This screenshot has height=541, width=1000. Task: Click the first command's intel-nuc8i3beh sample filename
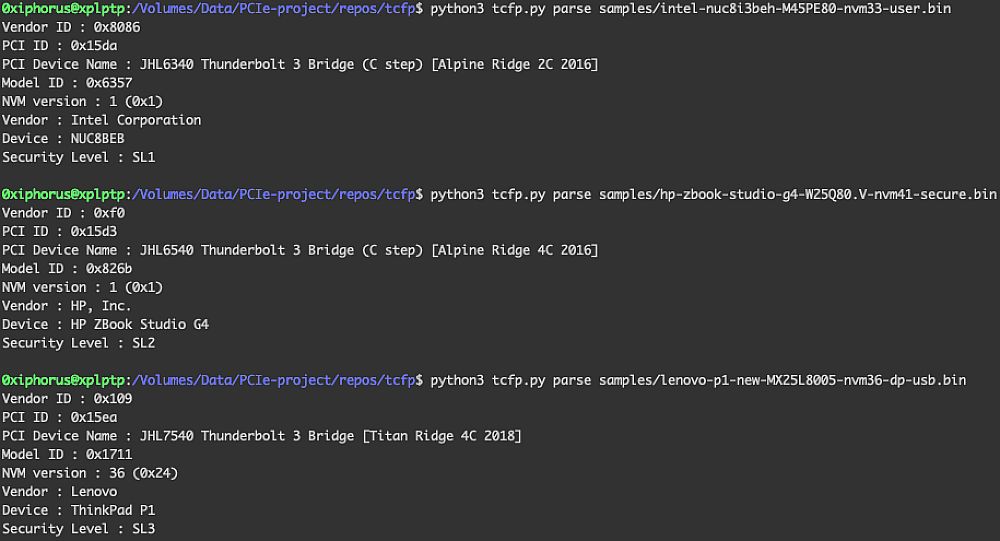click(x=775, y=8)
